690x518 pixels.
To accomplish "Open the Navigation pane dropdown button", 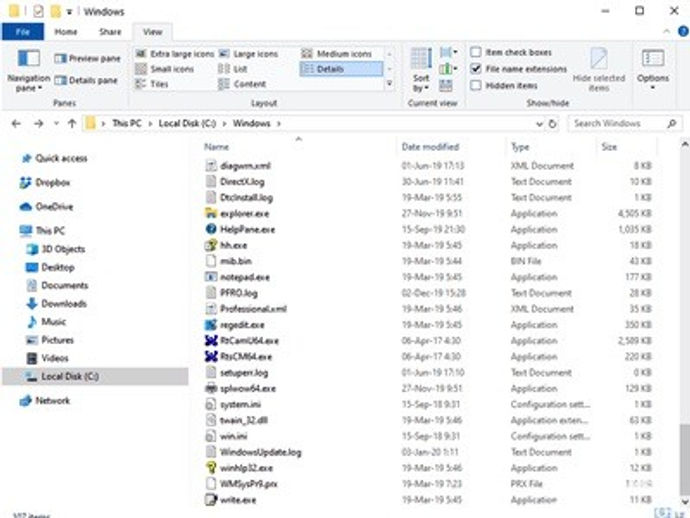I will [x=29, y=70].
